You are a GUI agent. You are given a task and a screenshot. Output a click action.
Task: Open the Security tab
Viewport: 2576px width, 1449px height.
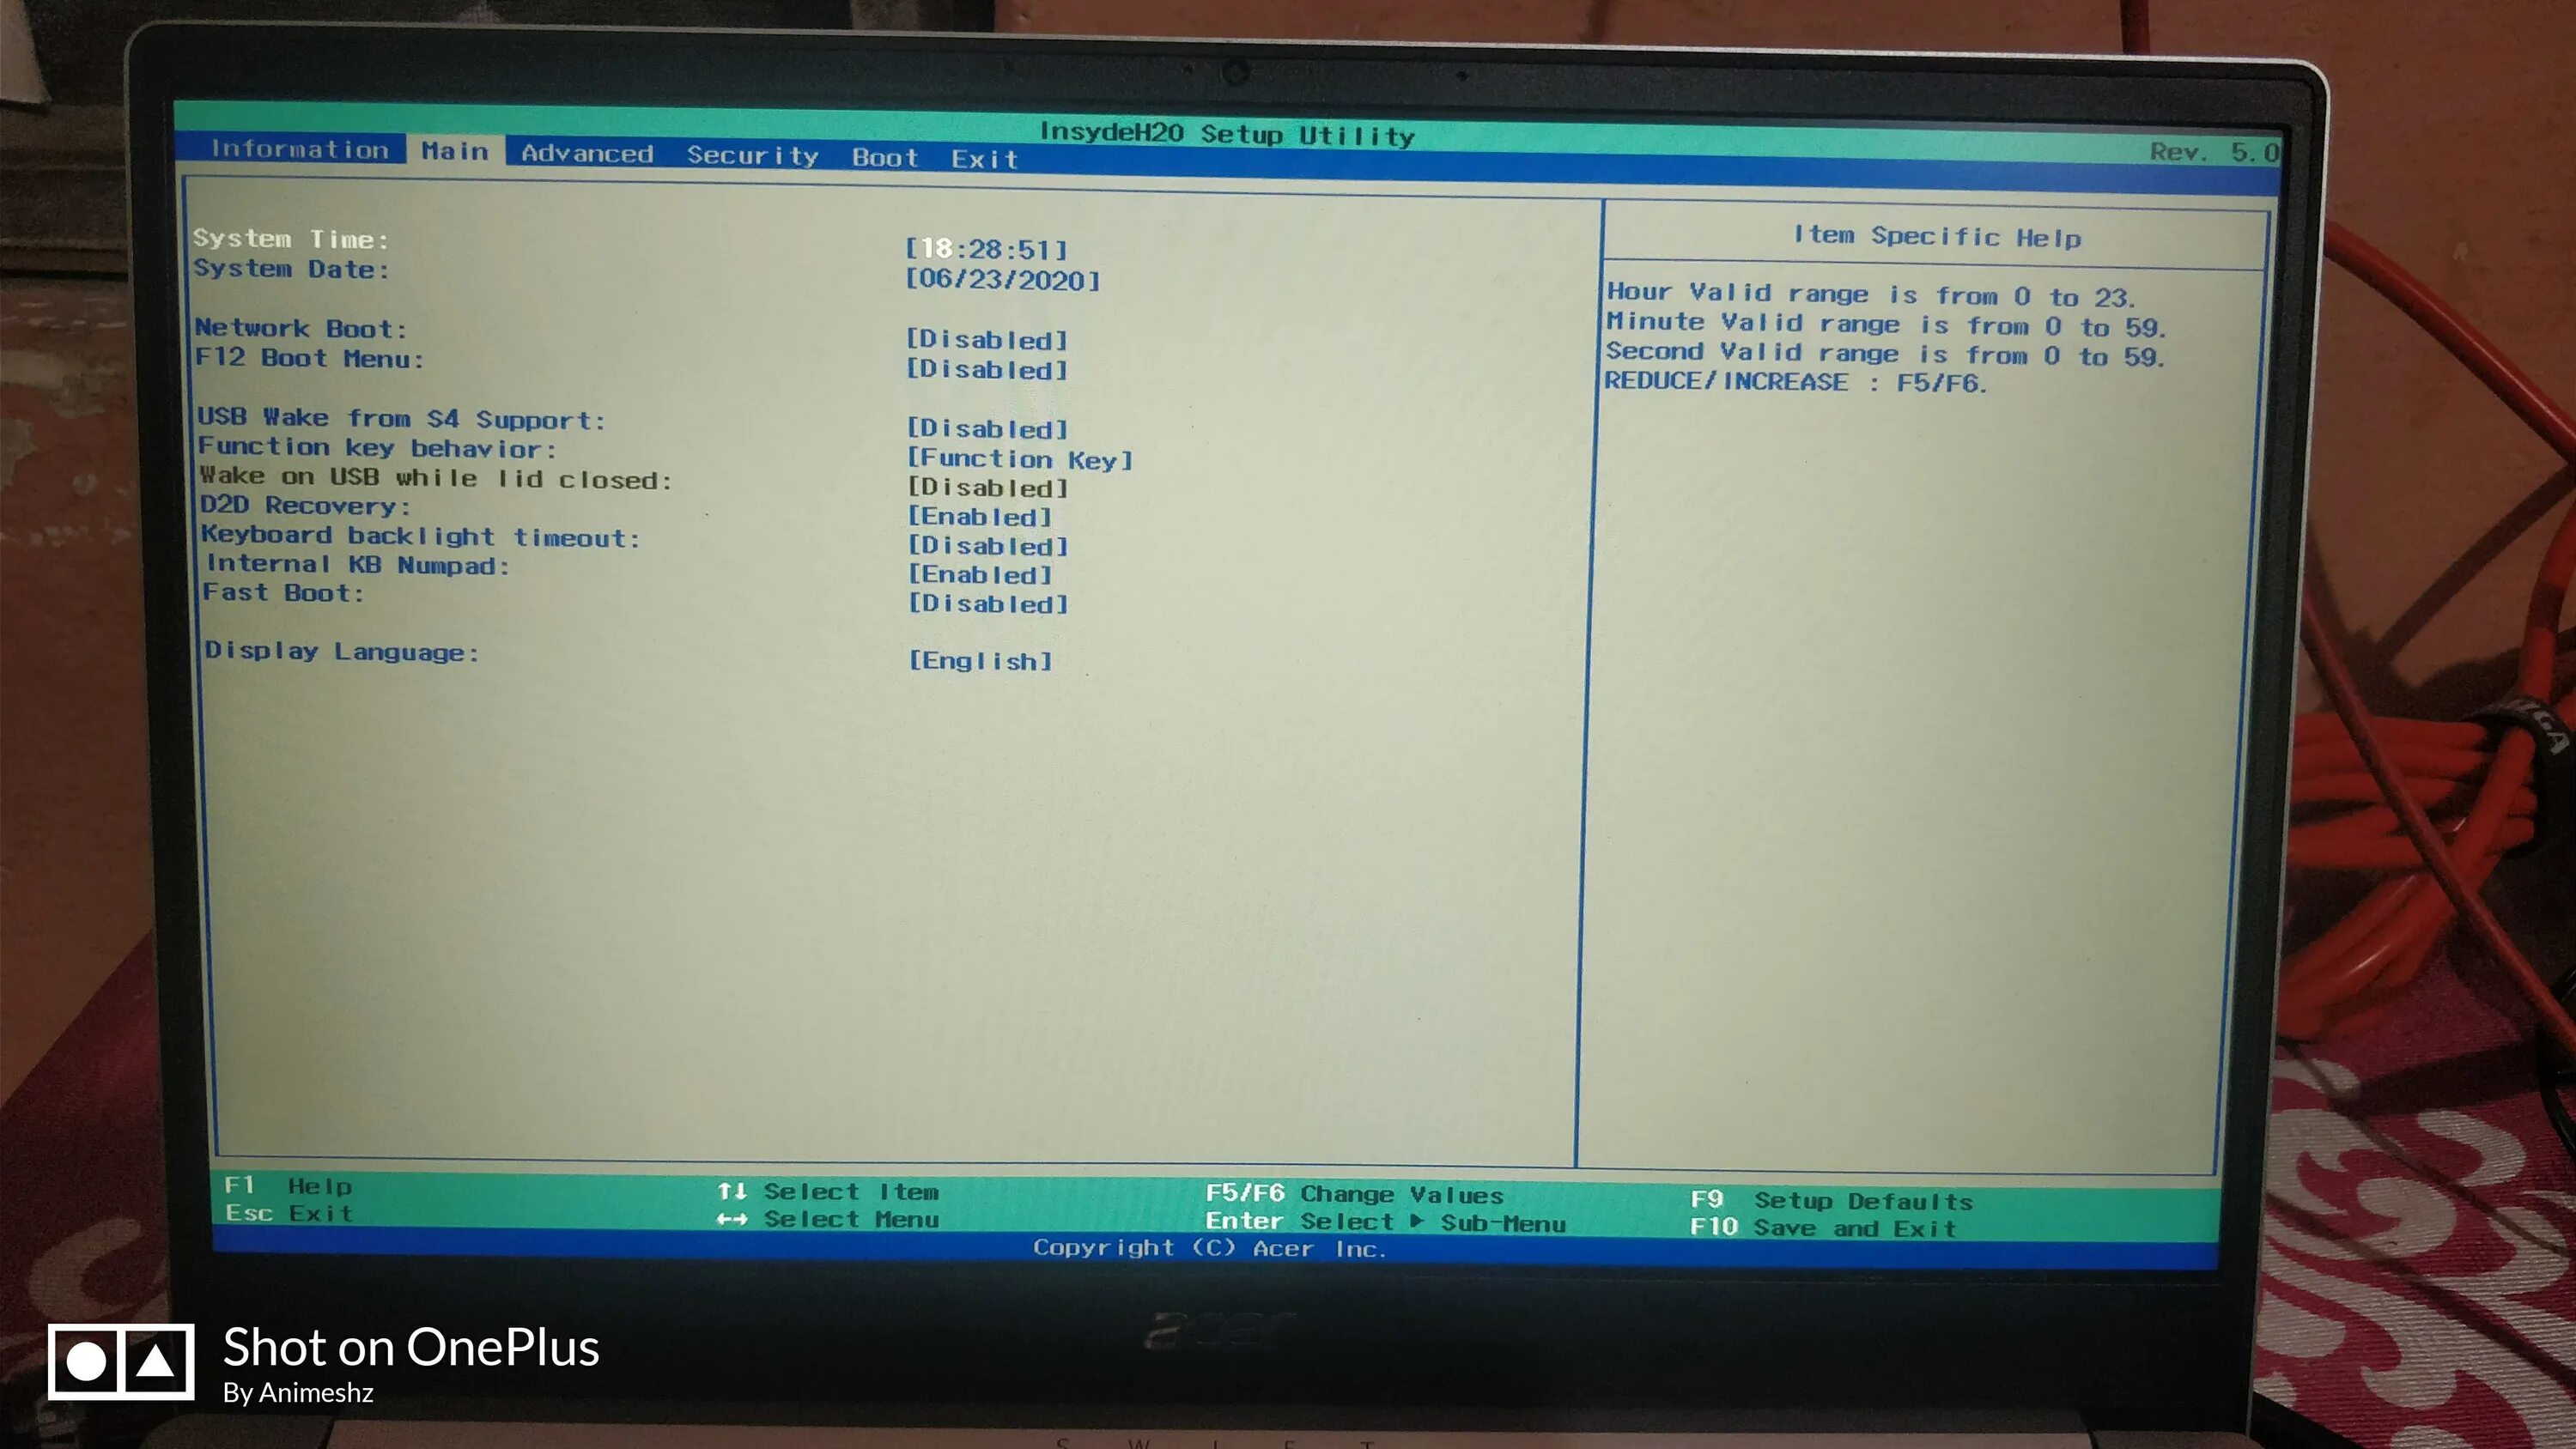pos(752,155)
